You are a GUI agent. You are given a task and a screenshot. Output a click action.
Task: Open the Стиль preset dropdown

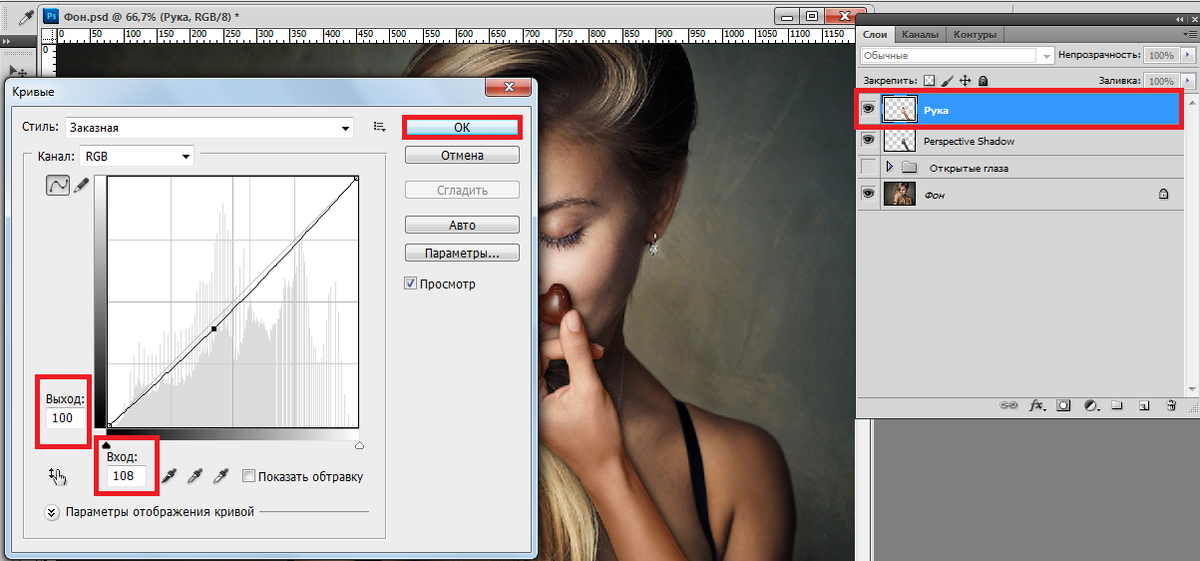tap(346, 128)
